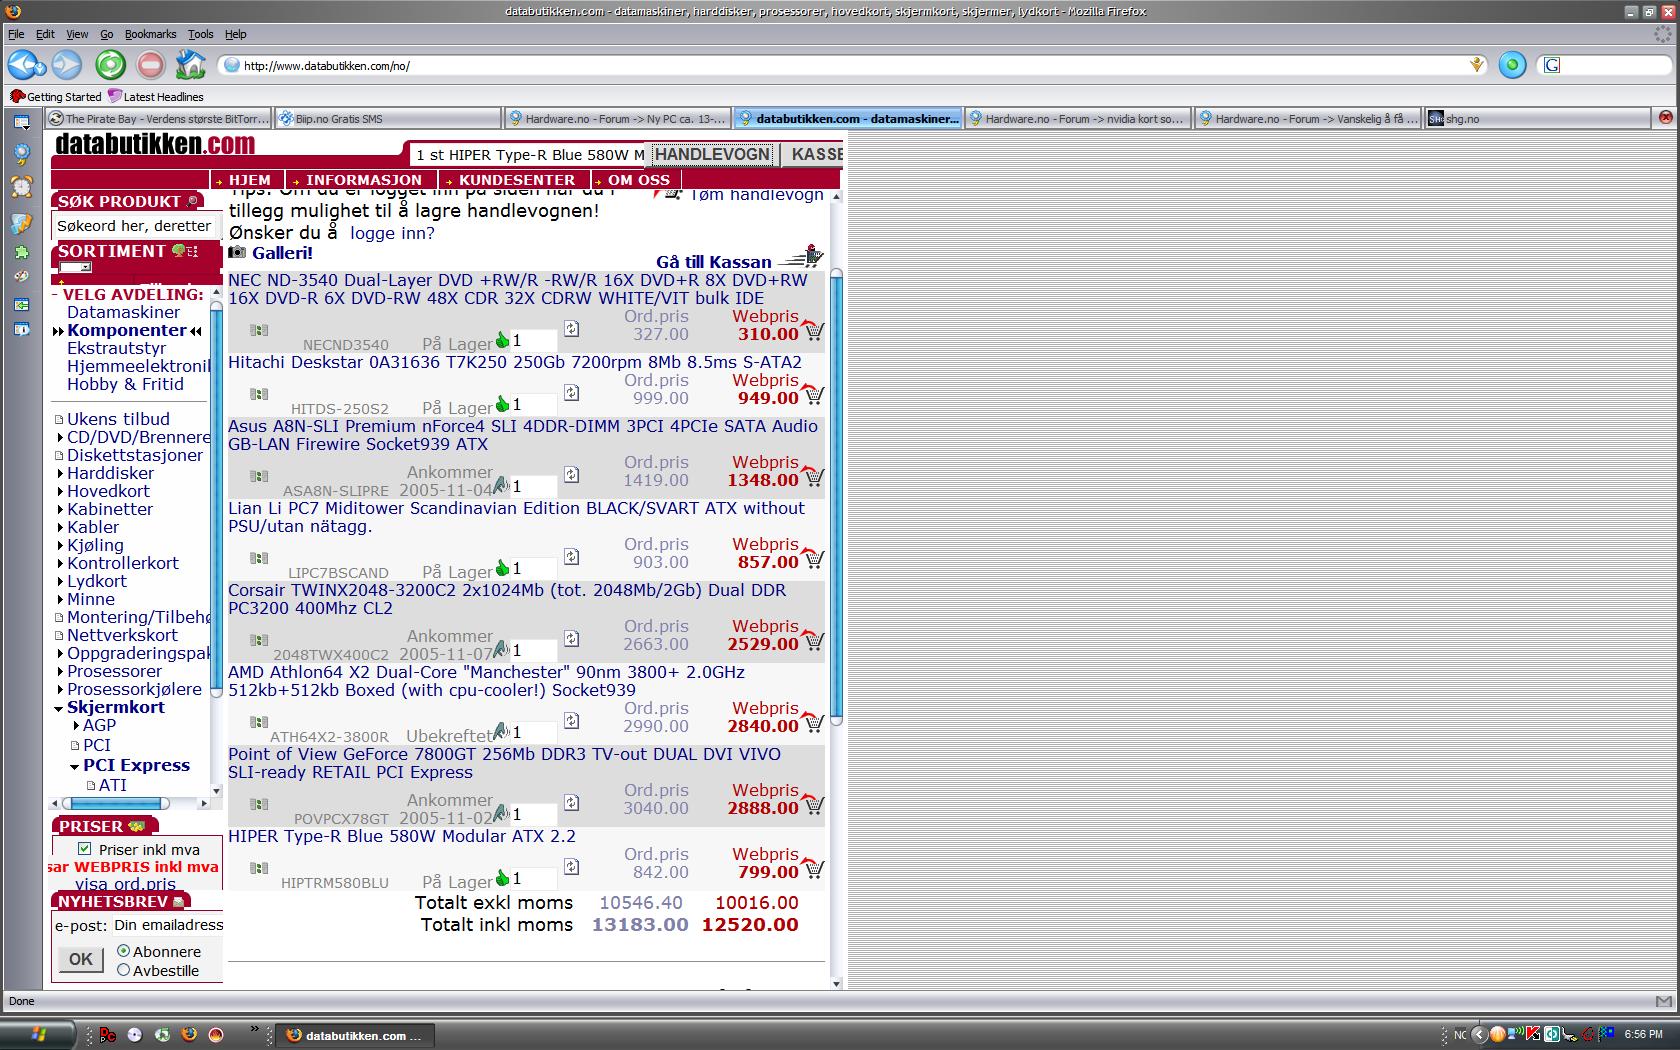Expand the AGP subcategory arrow

tap(75, 725)
